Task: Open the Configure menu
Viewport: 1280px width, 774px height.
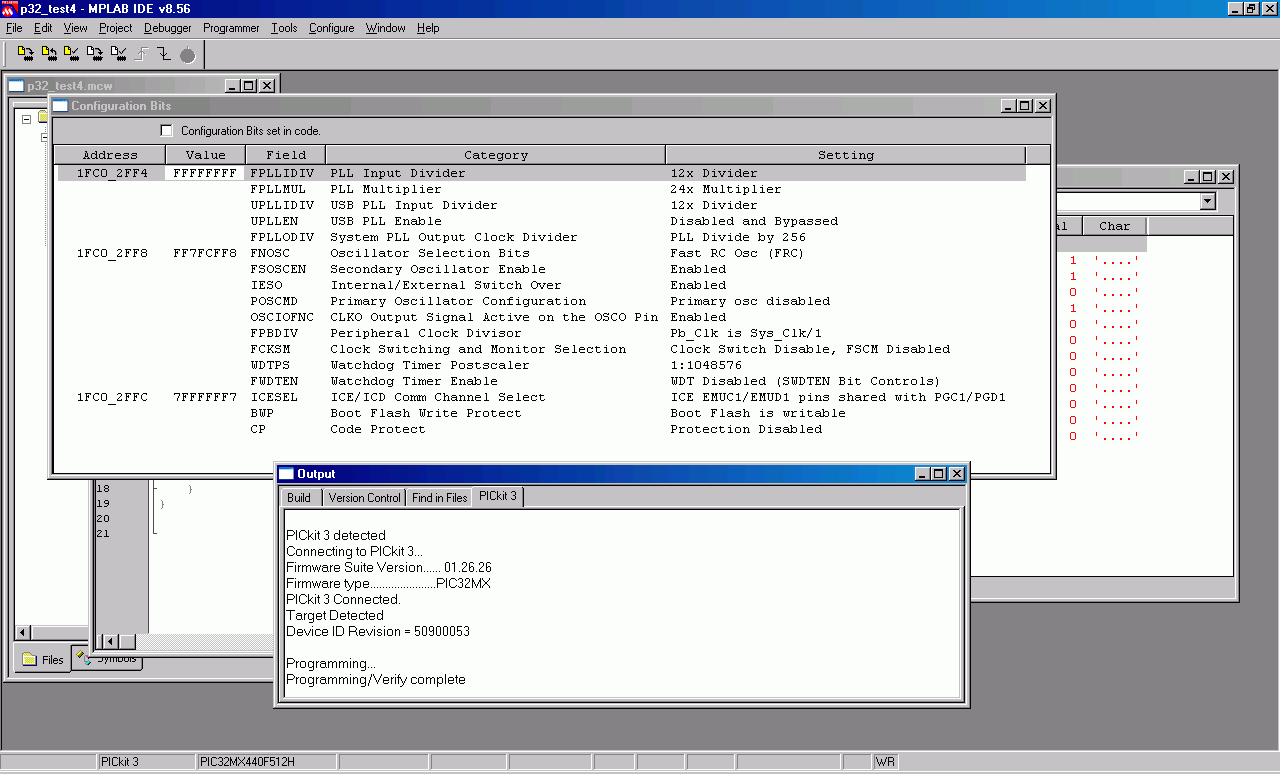Action: (x=331, y=28)
